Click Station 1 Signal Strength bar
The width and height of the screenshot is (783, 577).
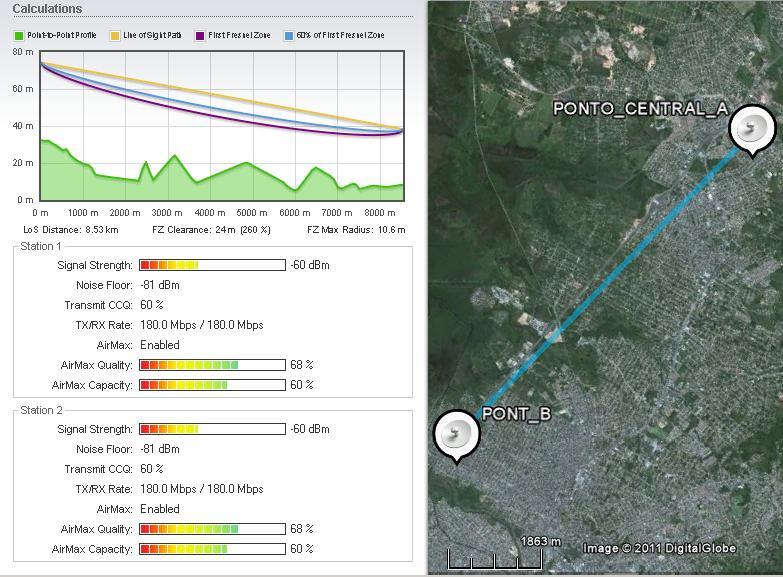(212, 265)
